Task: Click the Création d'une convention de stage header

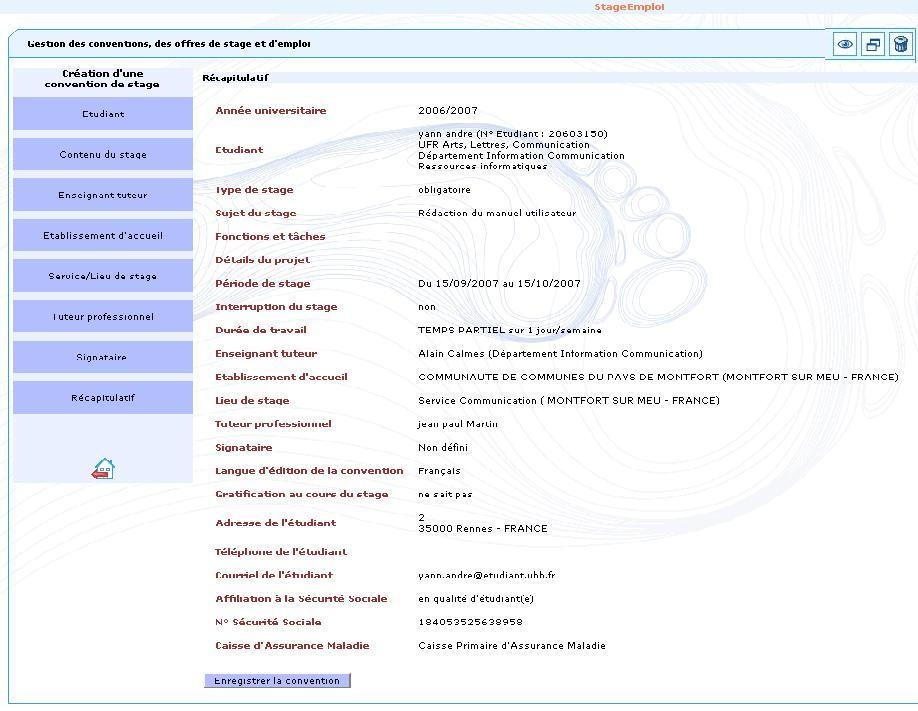Action: click(102, 79)
